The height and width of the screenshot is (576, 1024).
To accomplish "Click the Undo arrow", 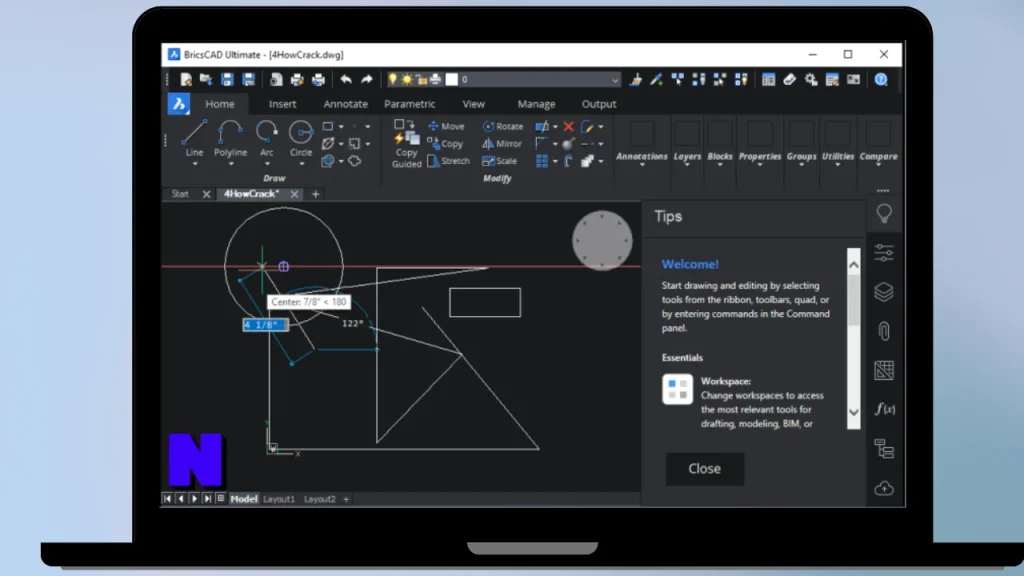I will click(345, 80).
